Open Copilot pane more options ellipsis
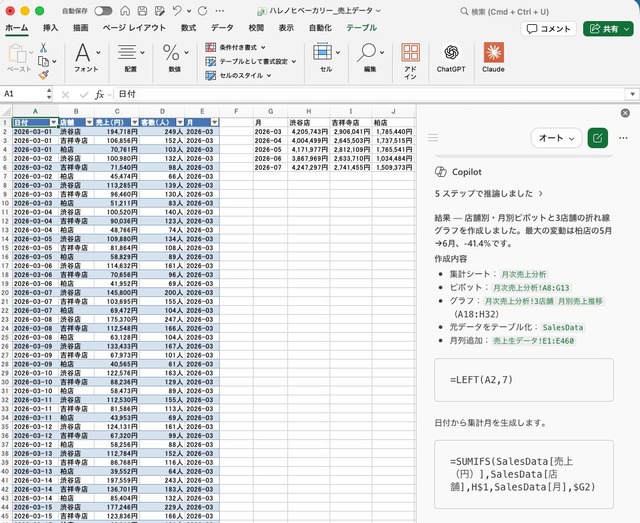640x523 pixels. (623, 138)
